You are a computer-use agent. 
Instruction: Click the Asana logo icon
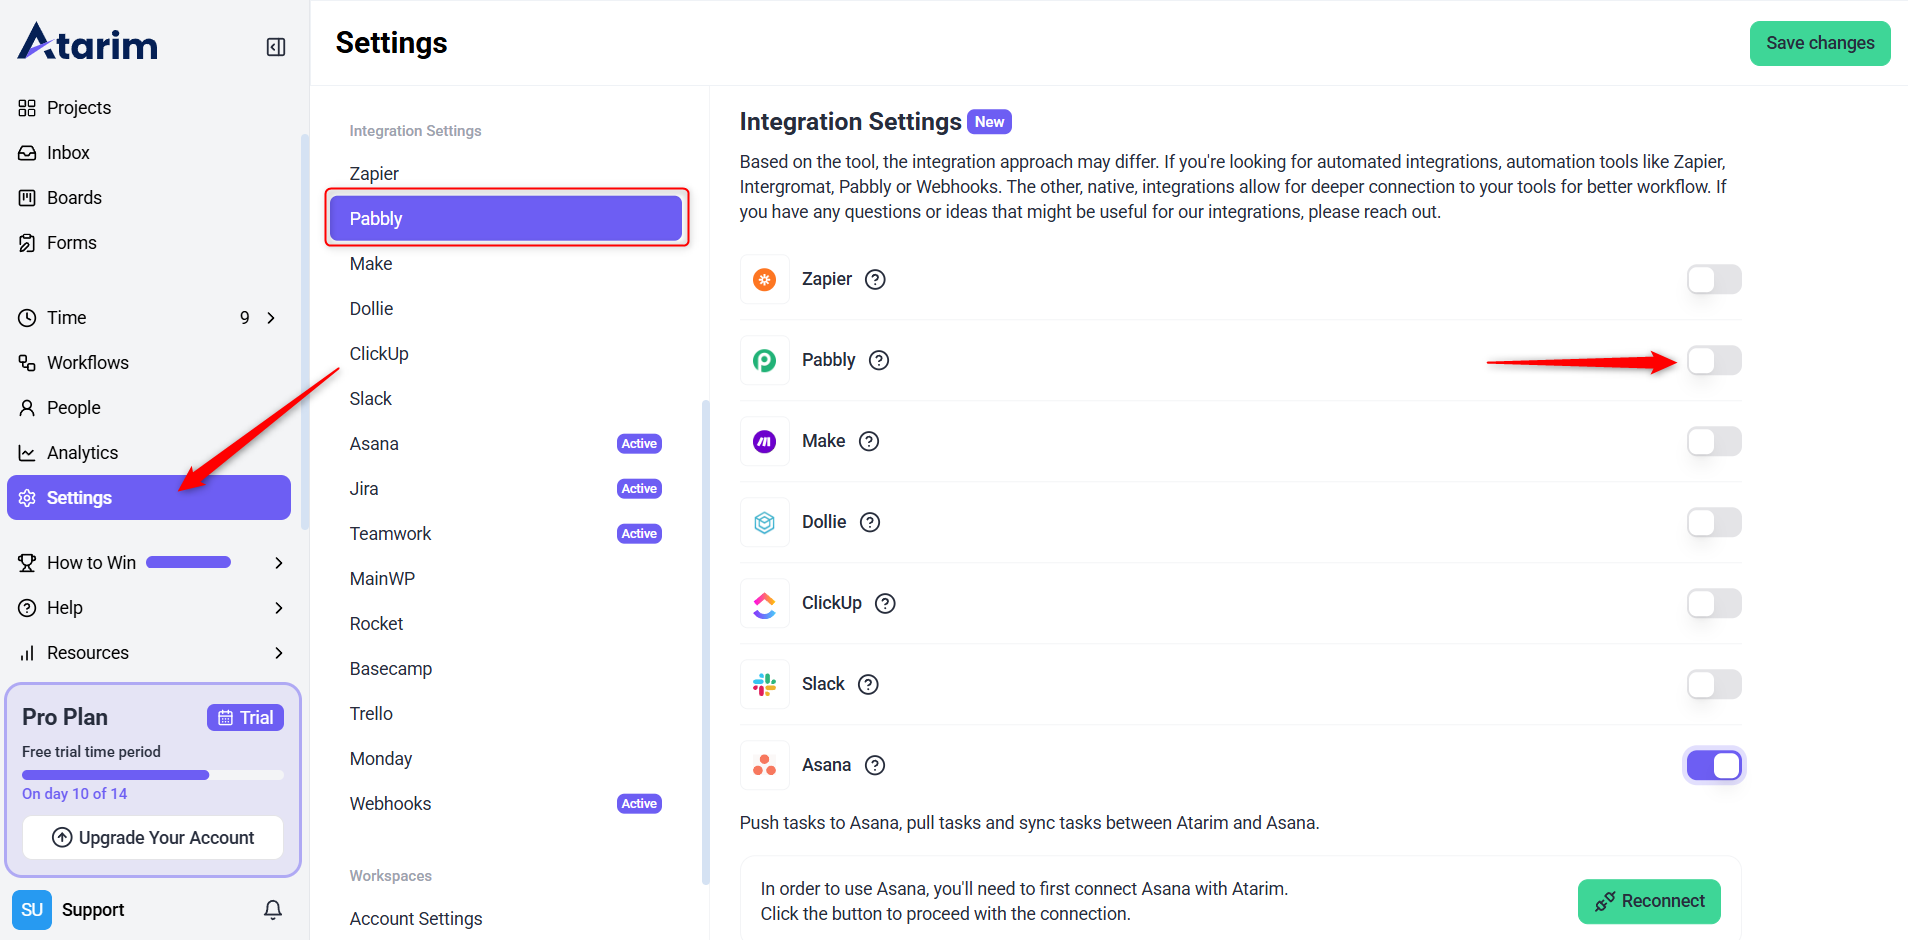[x=765, y=765]
